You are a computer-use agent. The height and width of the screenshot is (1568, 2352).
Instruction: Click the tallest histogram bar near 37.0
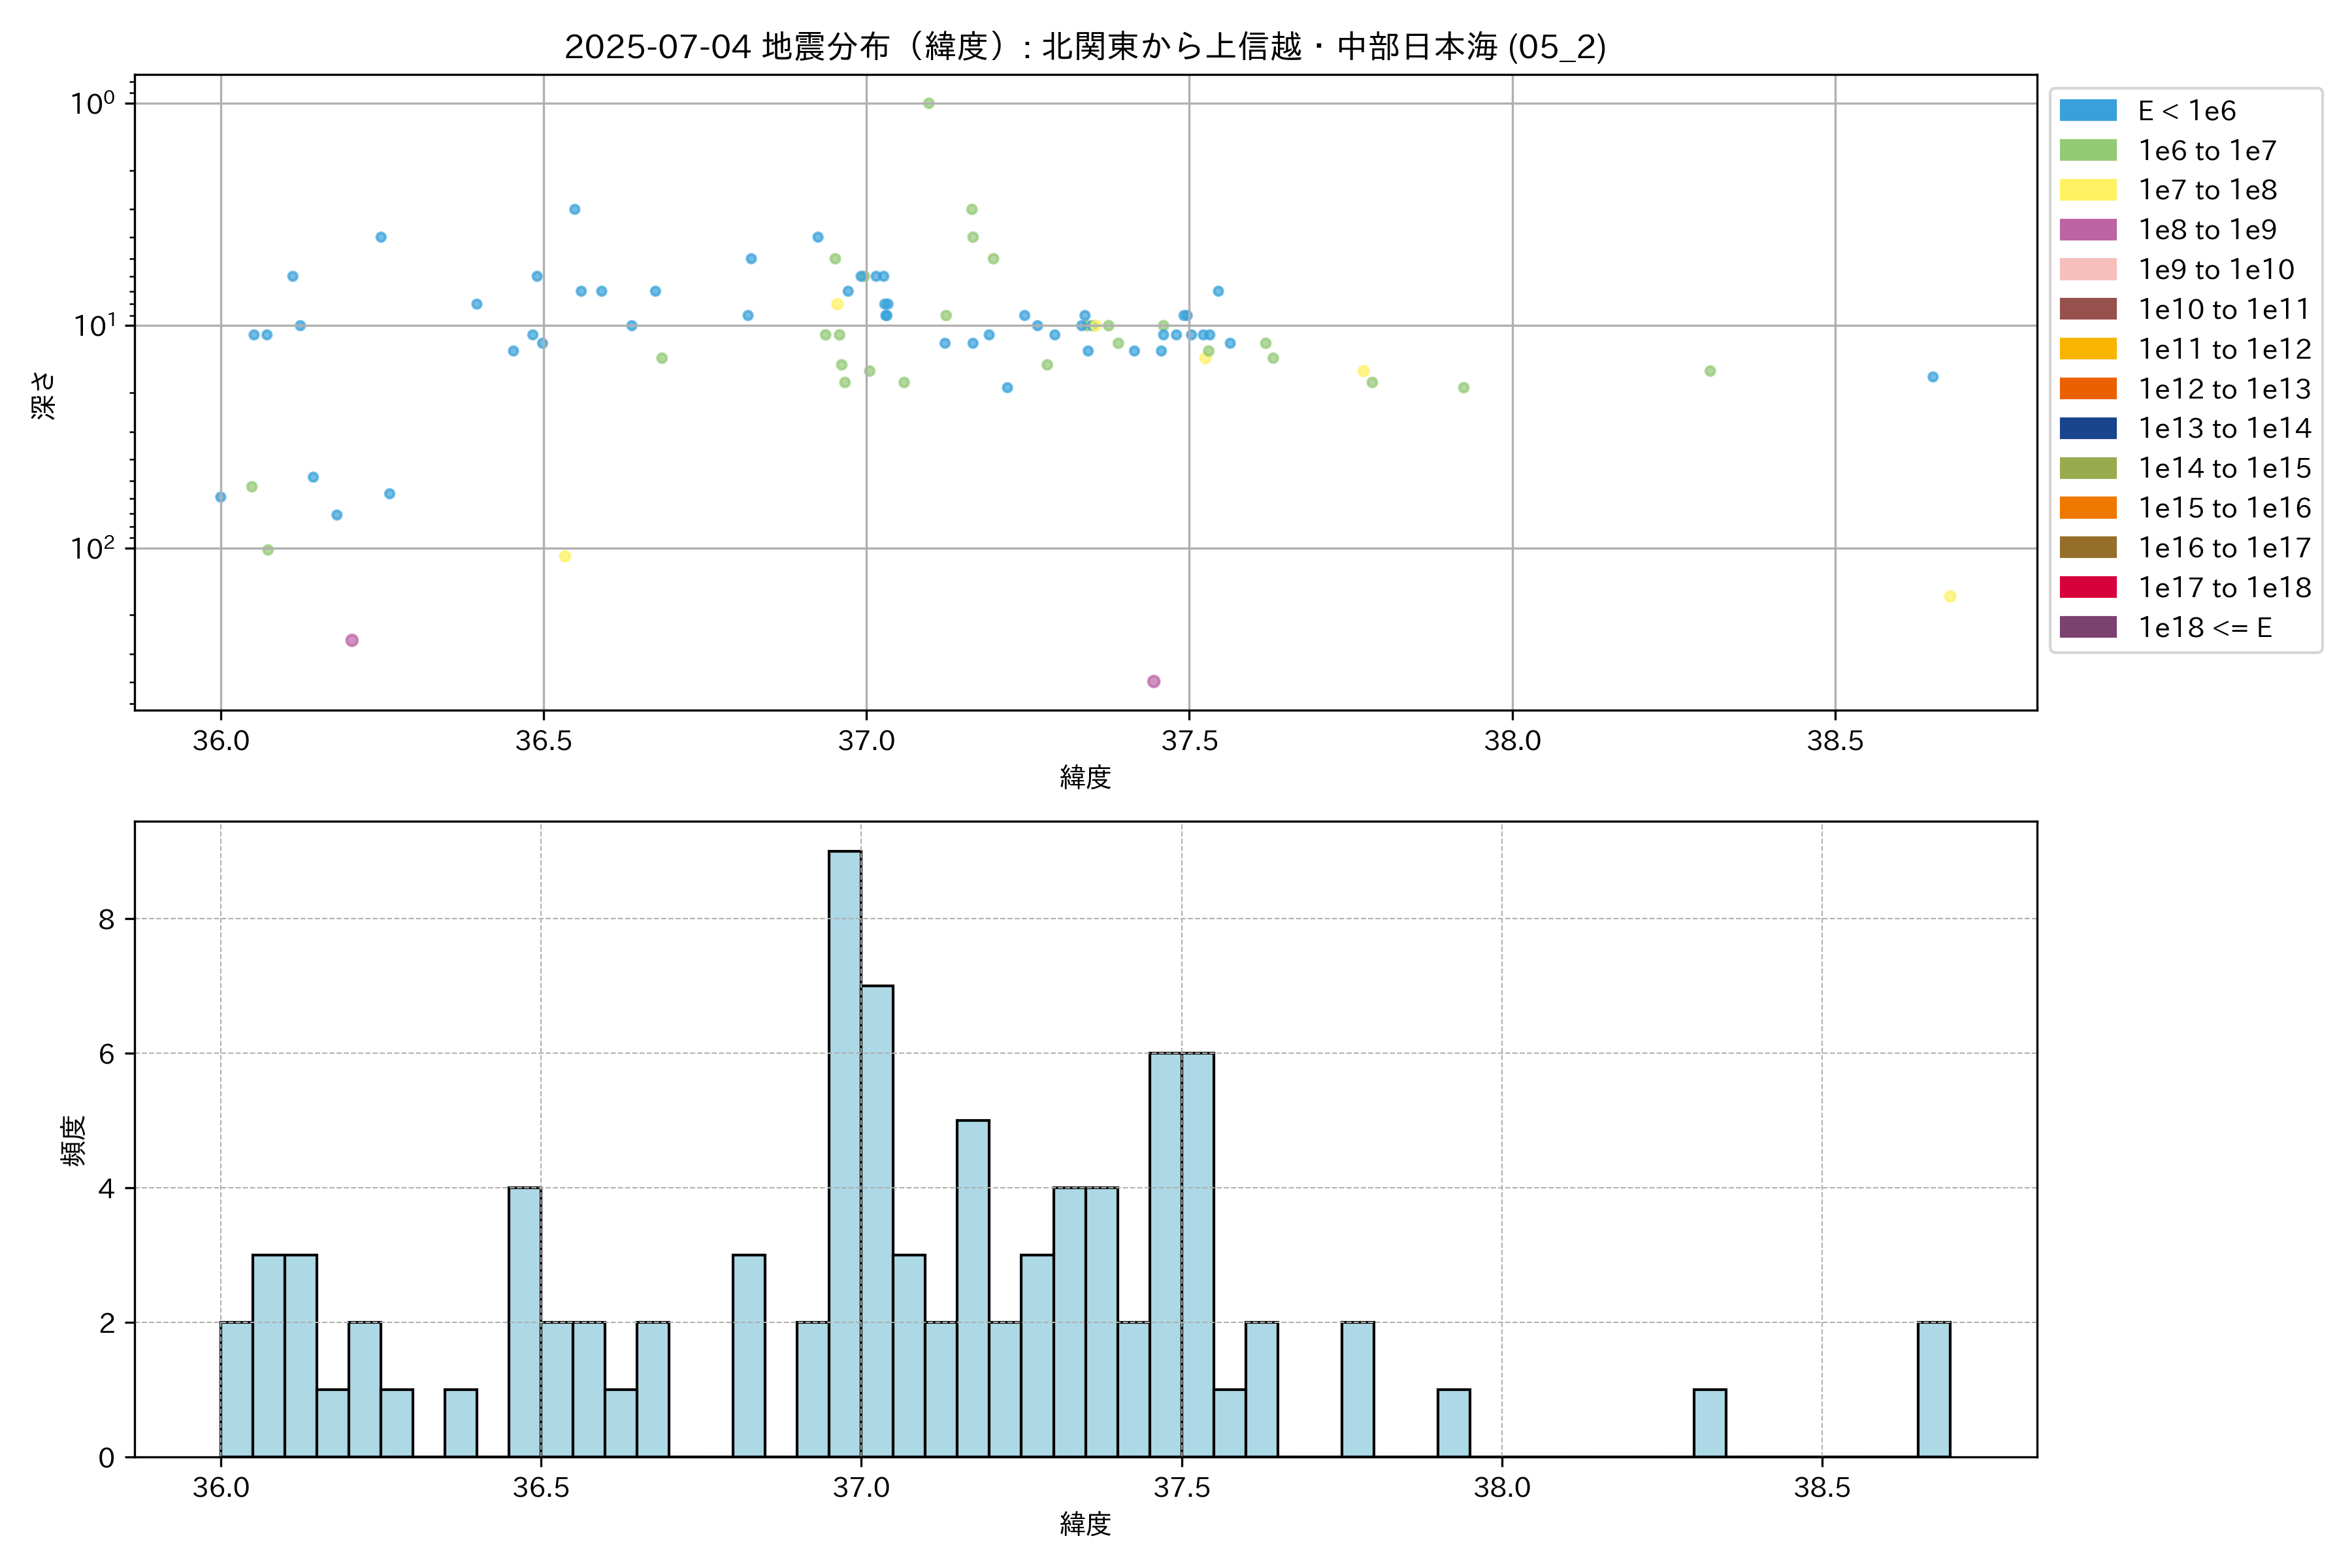845,1153
